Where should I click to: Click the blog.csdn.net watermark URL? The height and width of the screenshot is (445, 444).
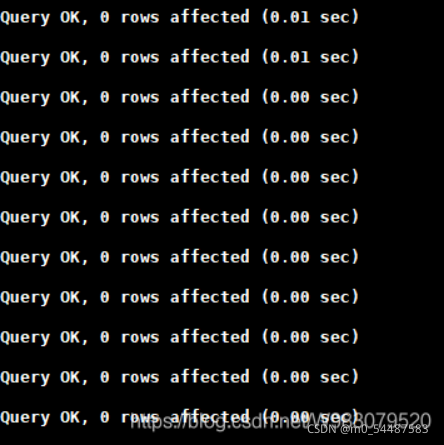tap(281, 422)
